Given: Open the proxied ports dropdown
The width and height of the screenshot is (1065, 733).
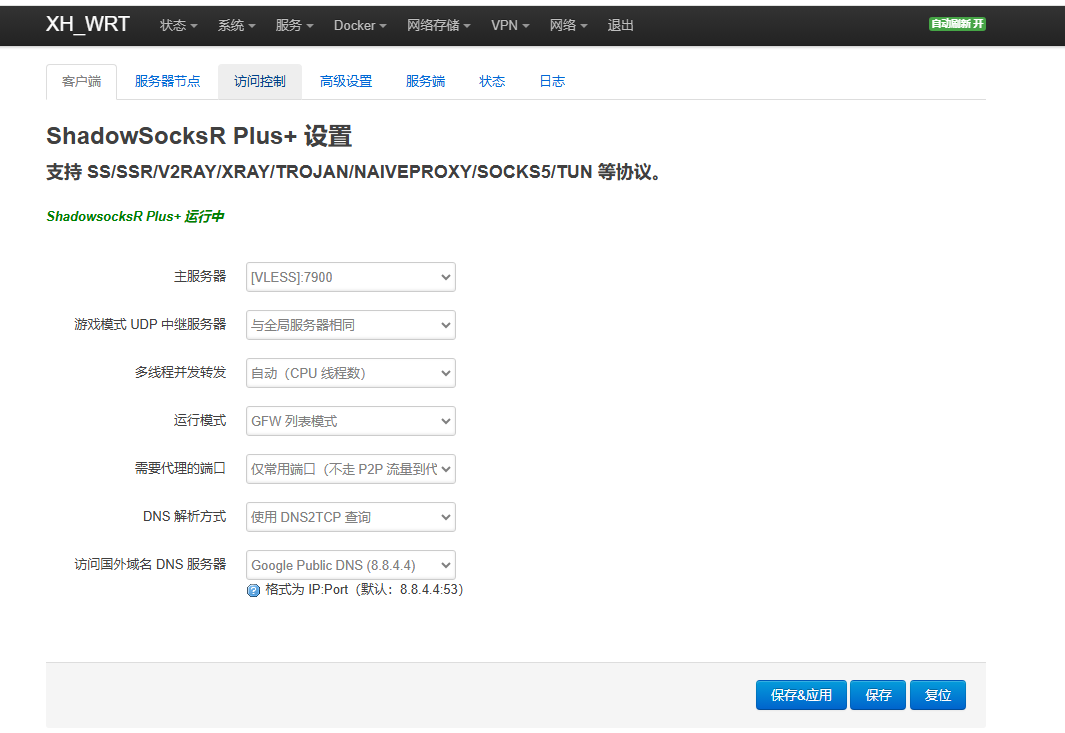Looking at the screenshot, I should [350, 469].
